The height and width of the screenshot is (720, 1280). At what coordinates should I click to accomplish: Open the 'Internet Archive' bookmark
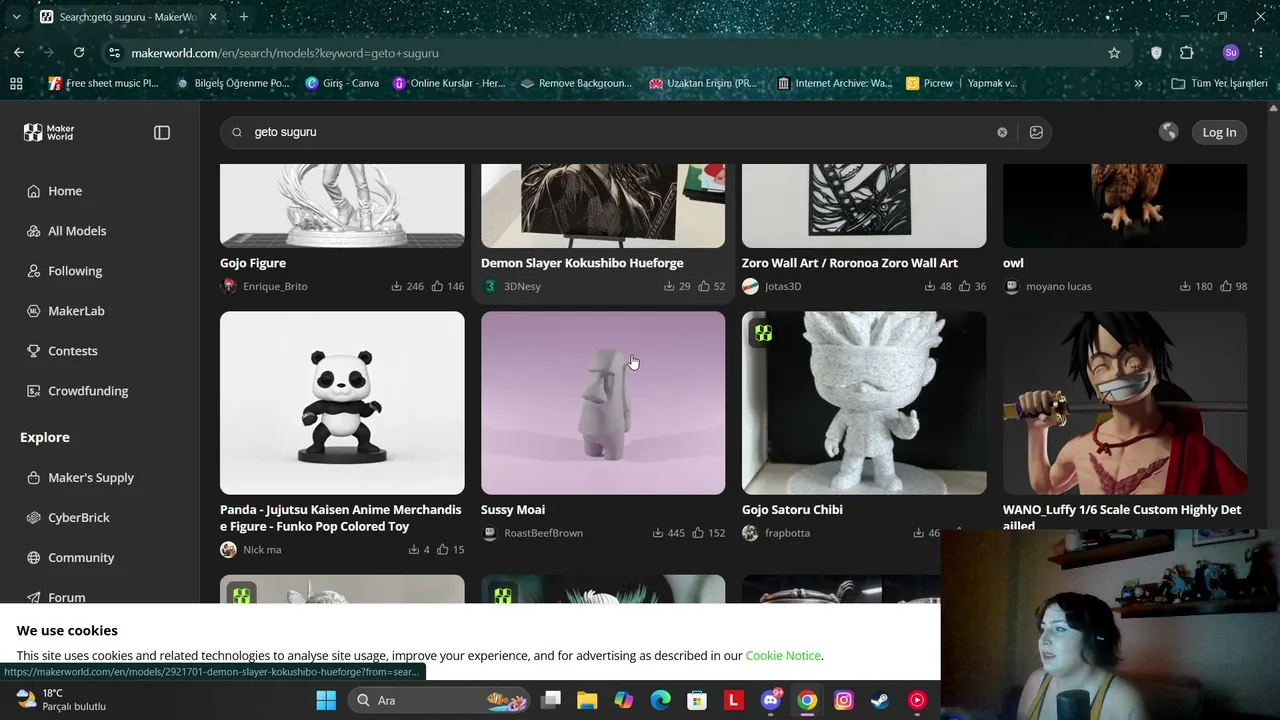[834, 83]
